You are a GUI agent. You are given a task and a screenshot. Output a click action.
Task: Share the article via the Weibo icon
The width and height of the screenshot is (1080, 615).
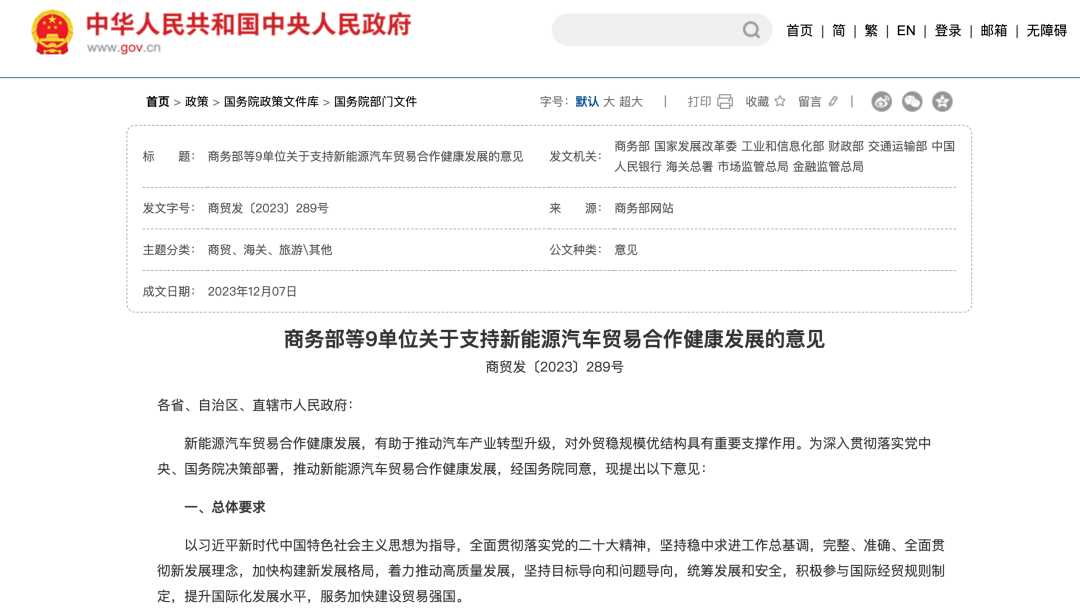pyautogui.click(x=880, y=101)
